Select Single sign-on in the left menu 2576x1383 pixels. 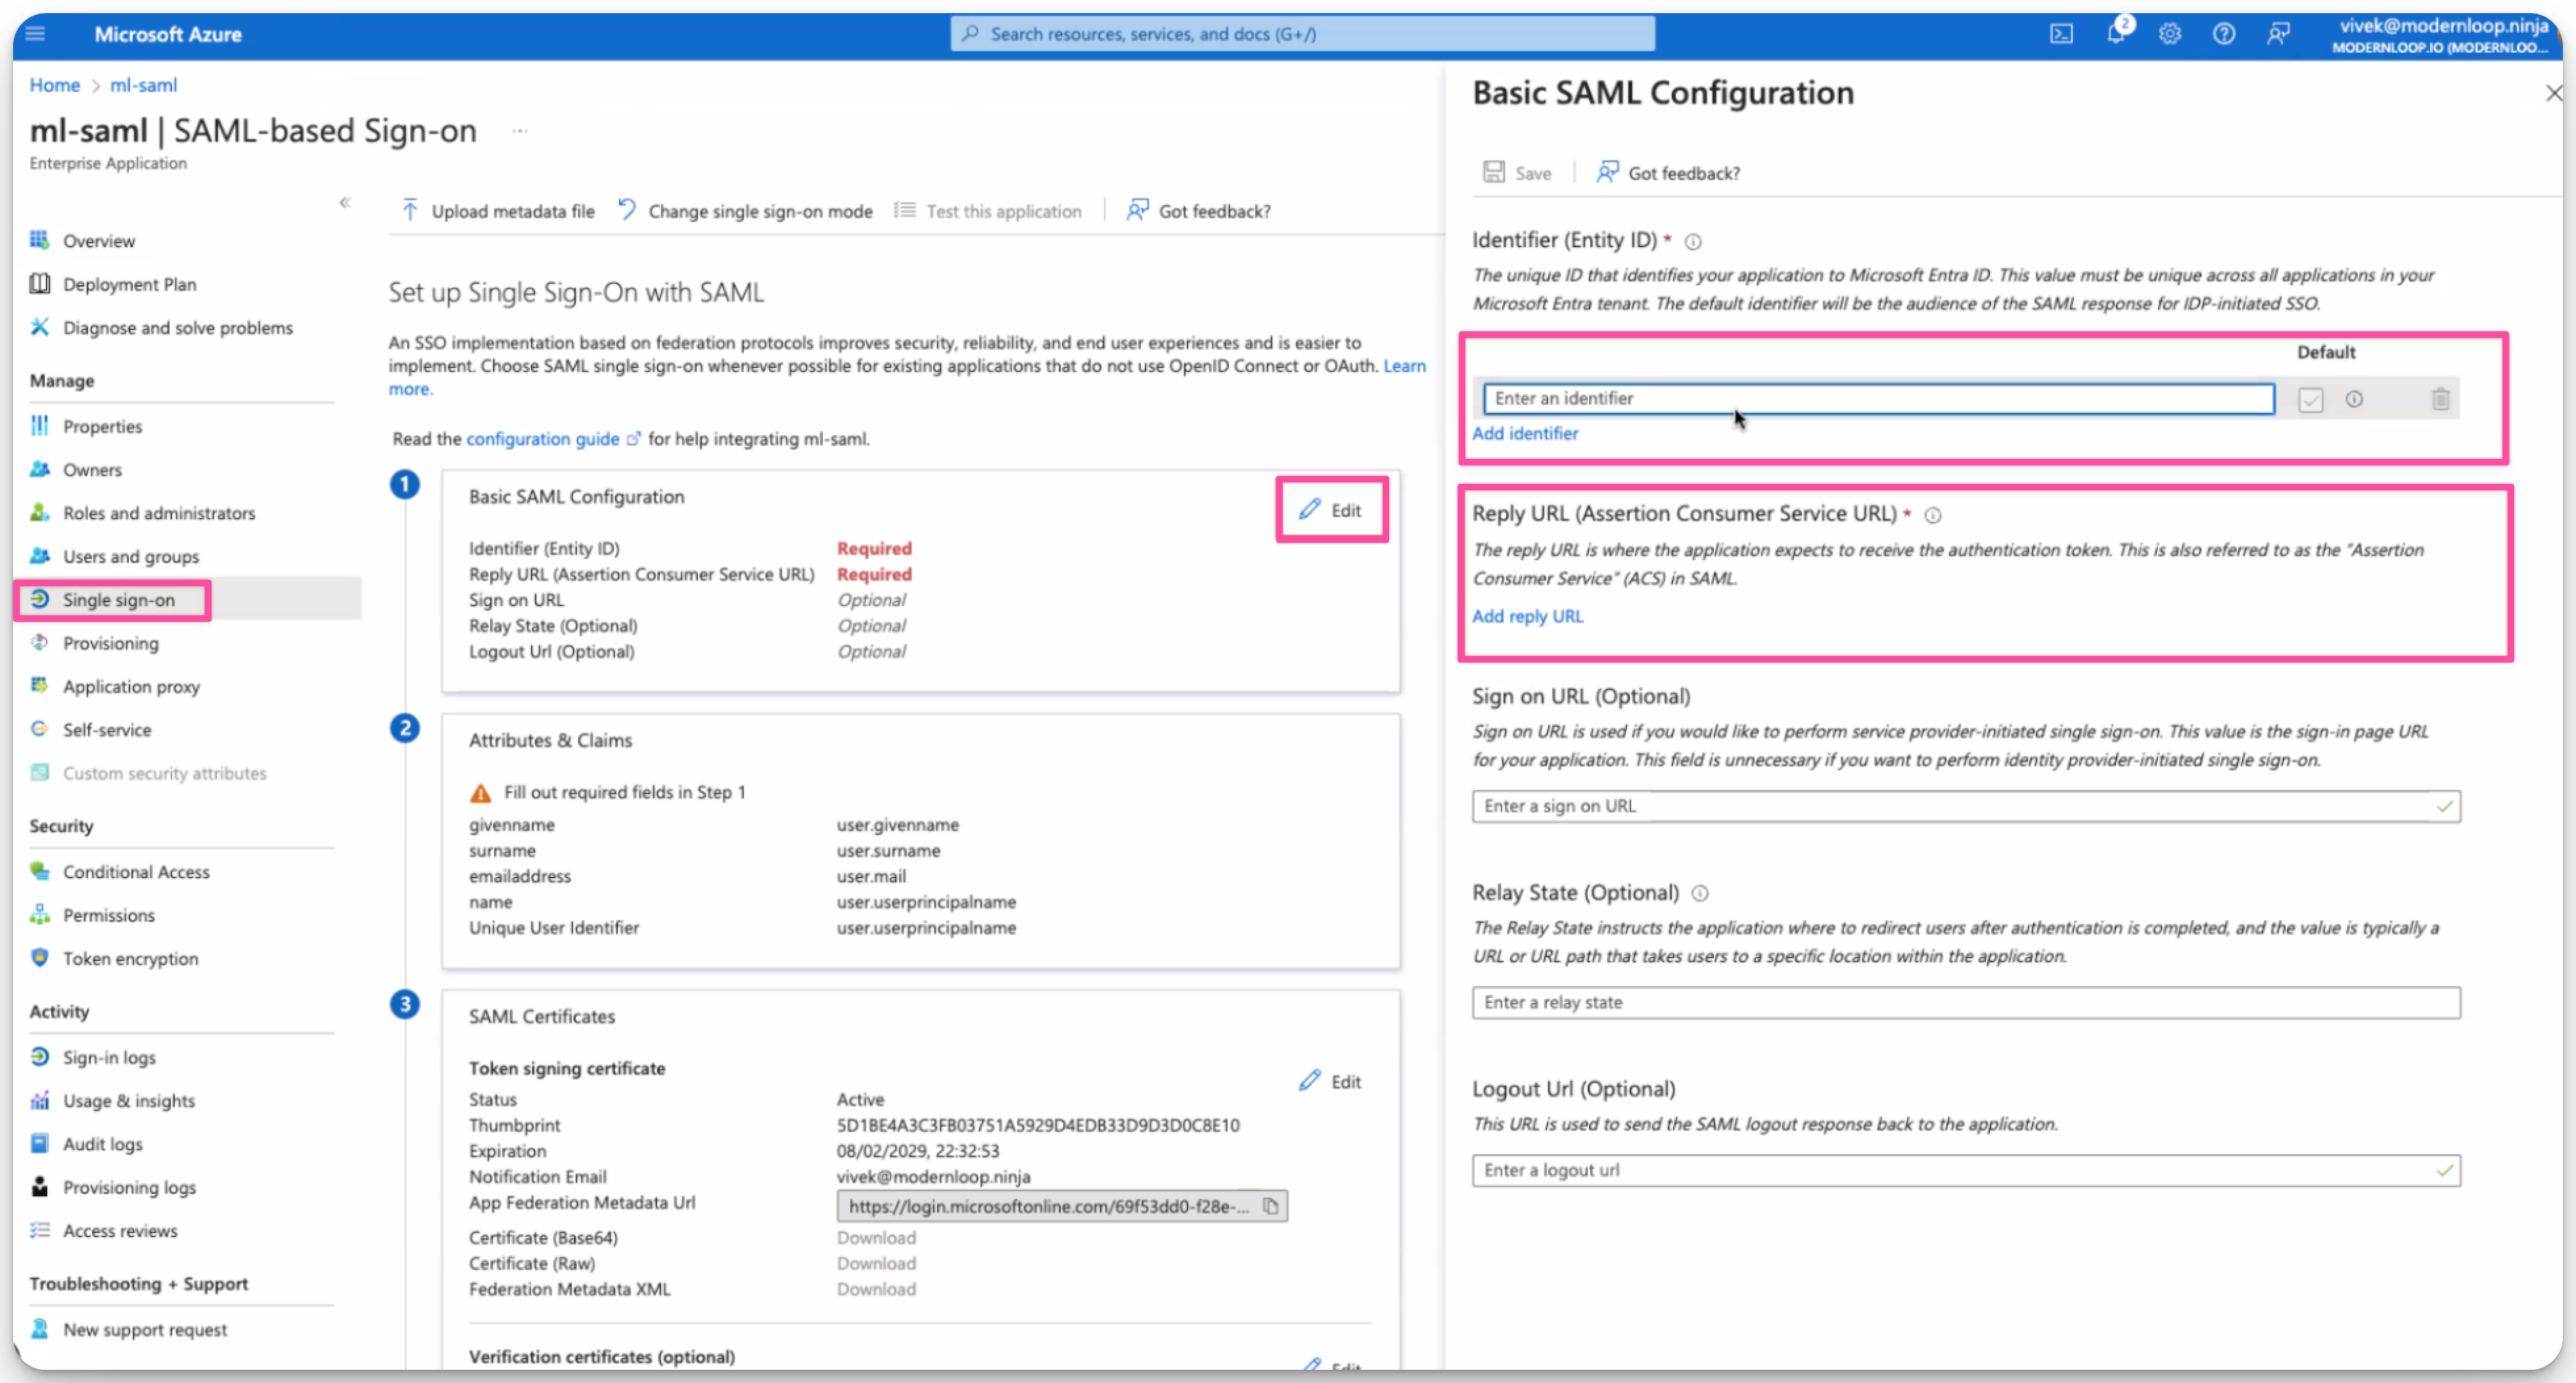click(x=118, y=600)
